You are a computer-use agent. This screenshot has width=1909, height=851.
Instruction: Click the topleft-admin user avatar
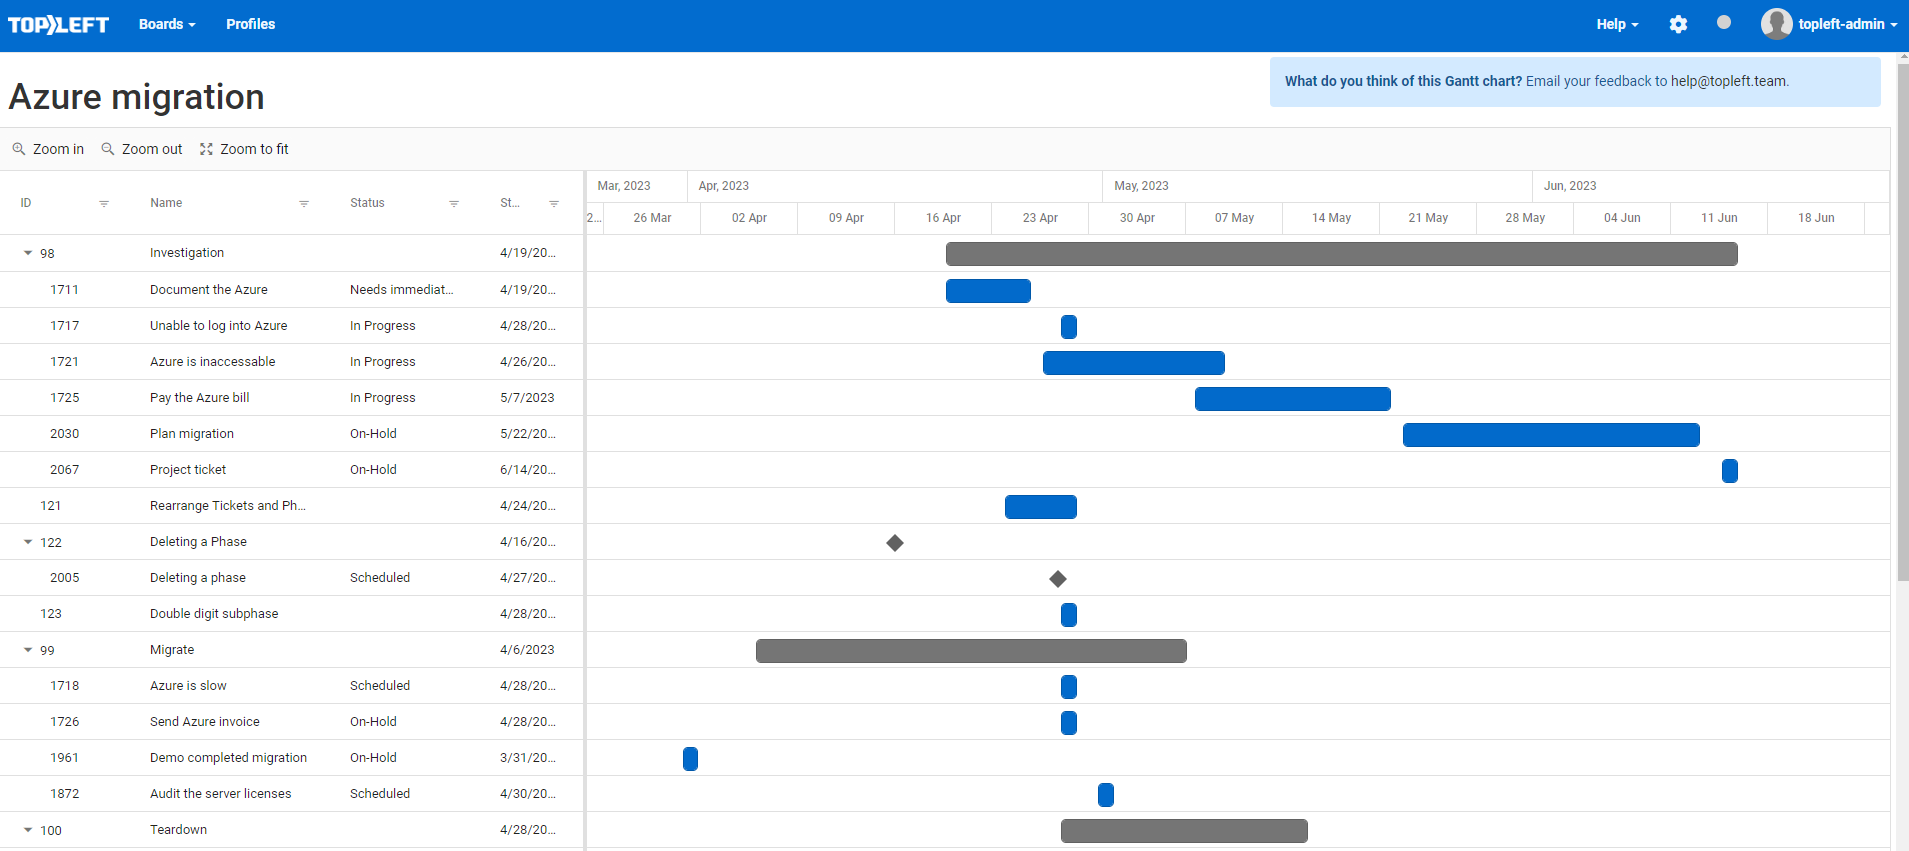click(1776, 24)
